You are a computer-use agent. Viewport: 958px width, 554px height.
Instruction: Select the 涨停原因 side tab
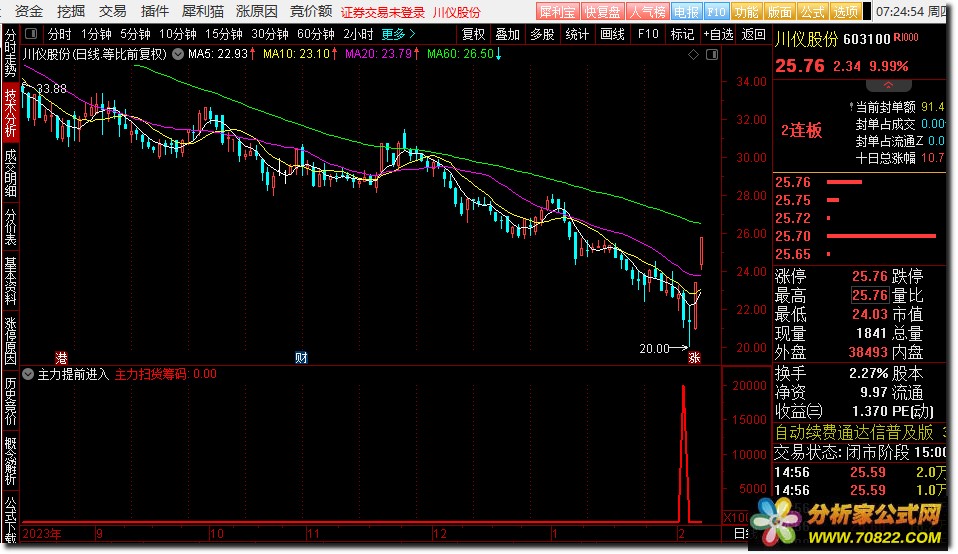(10, 340)
